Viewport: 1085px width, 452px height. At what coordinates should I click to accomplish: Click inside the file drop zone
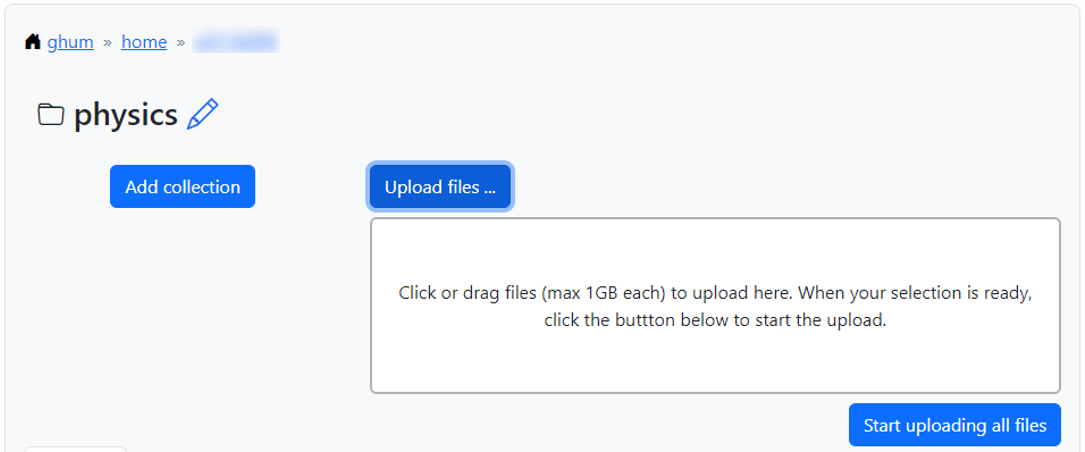(x=715, y=306)
